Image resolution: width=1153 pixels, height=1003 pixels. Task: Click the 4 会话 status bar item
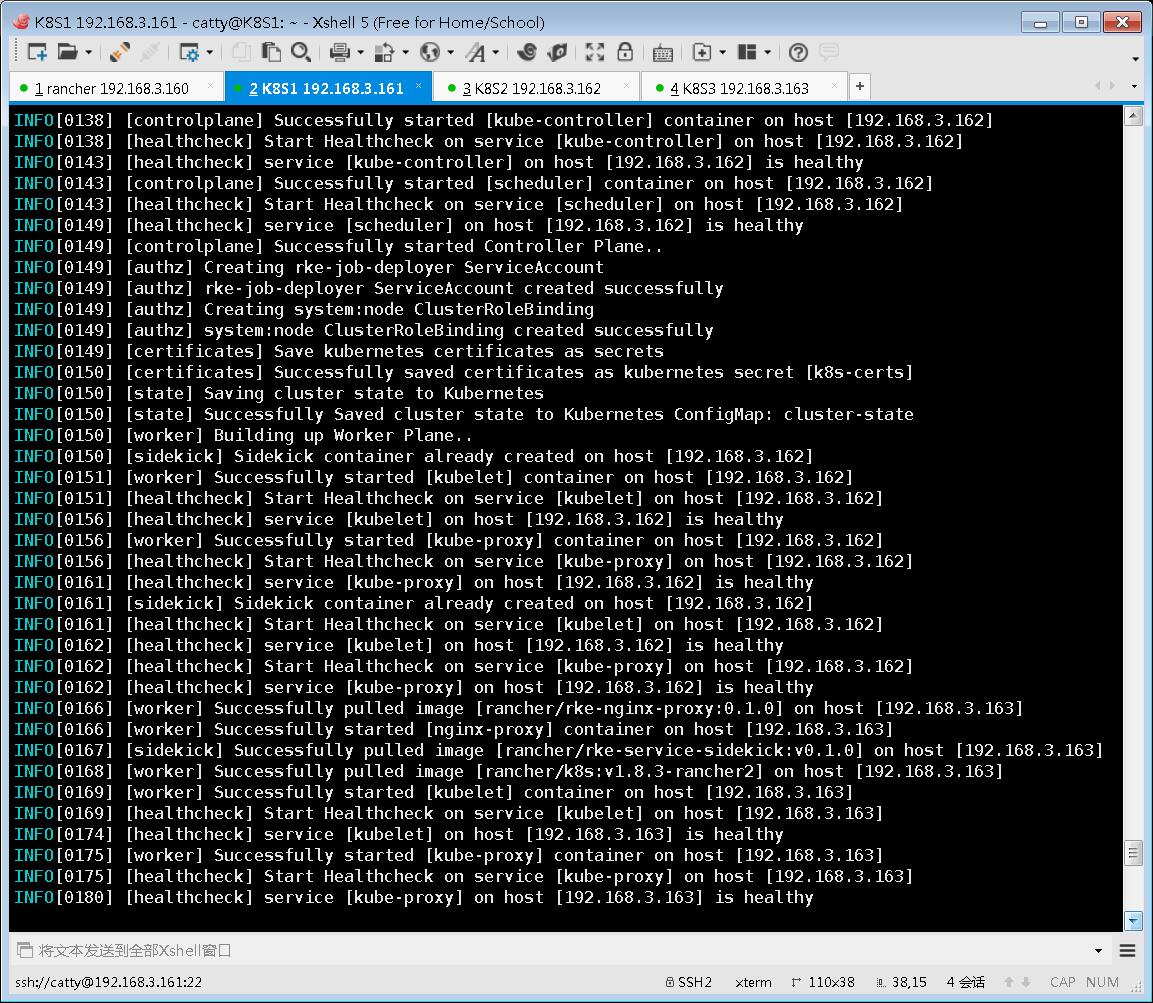[x=965, y=982]
